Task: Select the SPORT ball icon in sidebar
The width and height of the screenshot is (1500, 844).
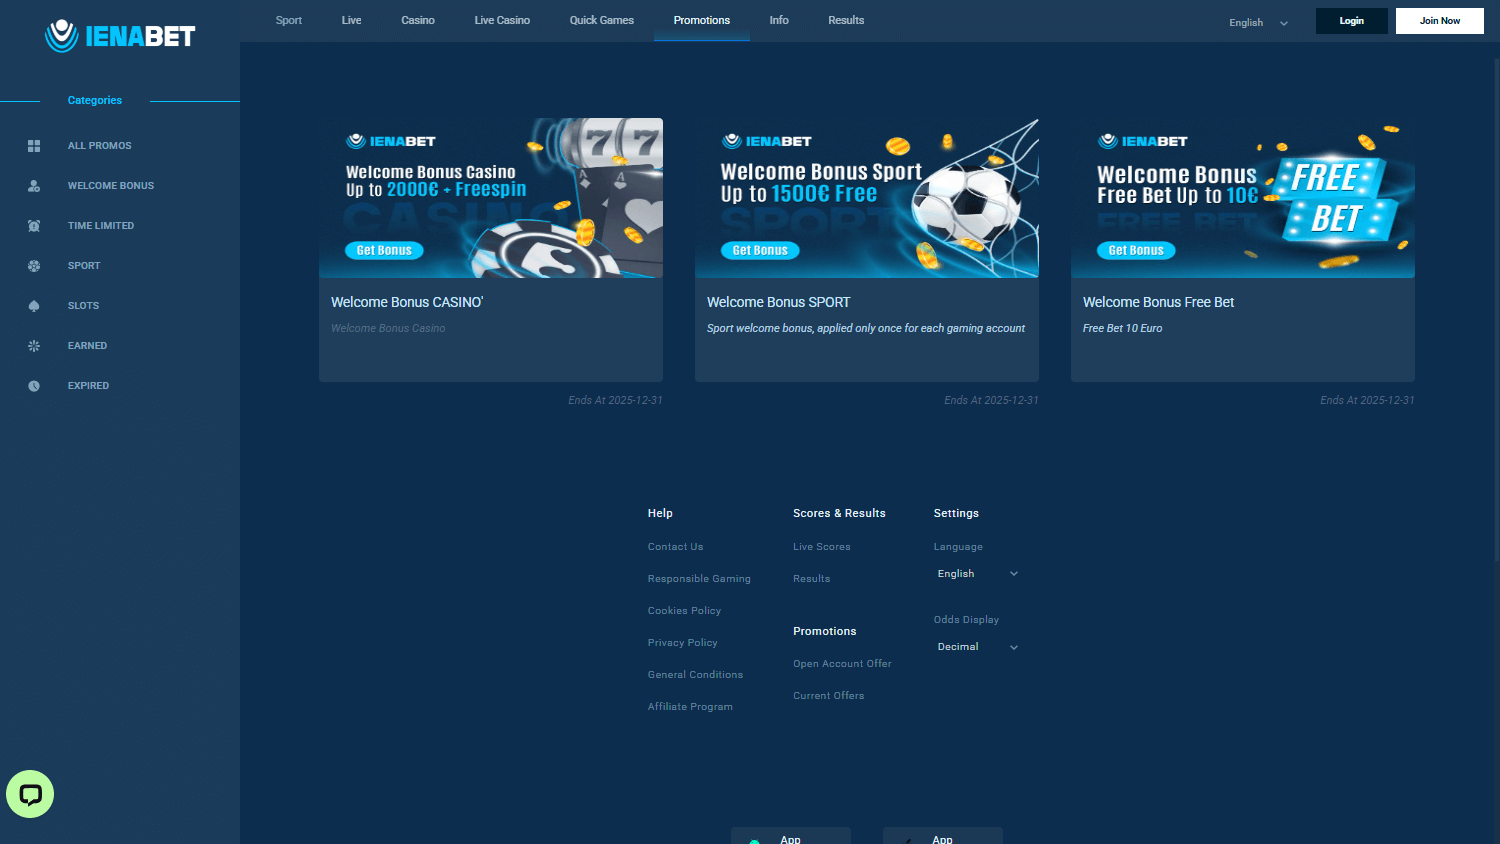Action: pyautogui.click(x=33, y=265)
